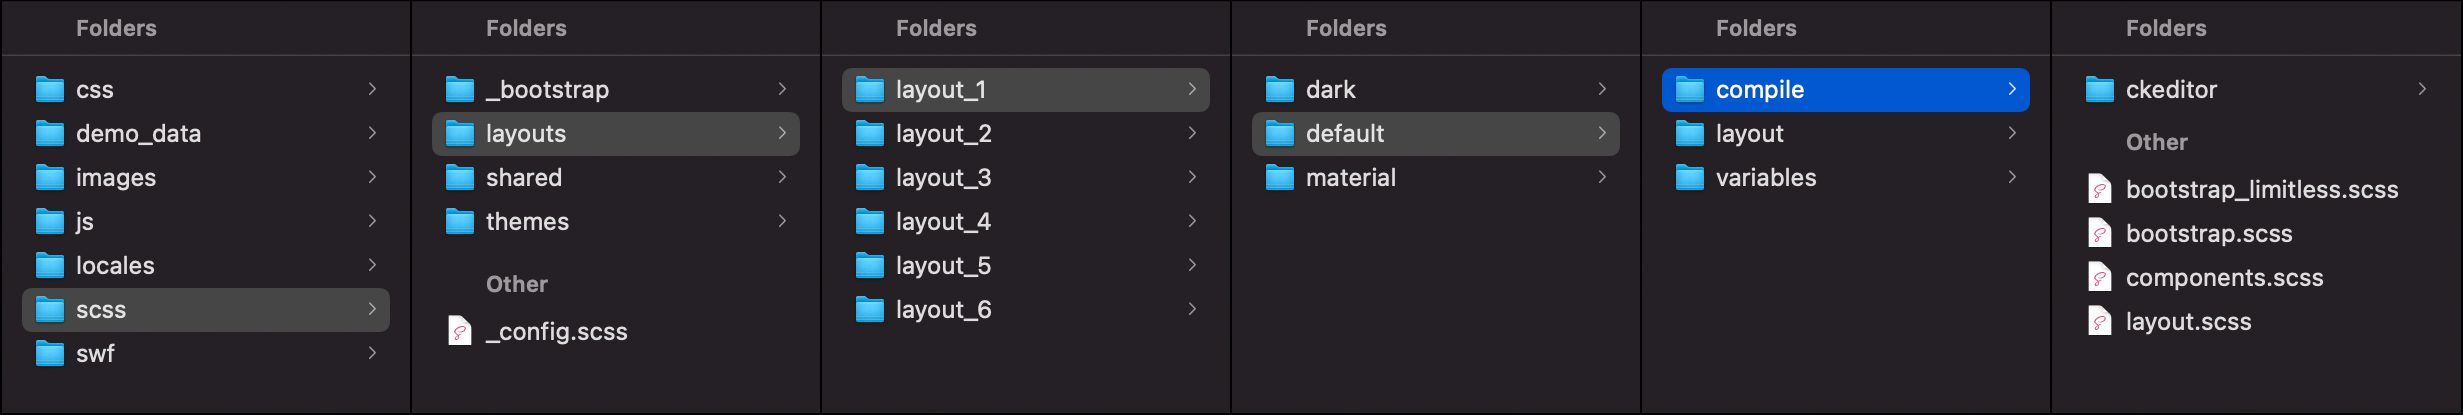The width and height of the screenshot is (2463, 415).
Task: Select the shared folder
Action: click(616, 178)
